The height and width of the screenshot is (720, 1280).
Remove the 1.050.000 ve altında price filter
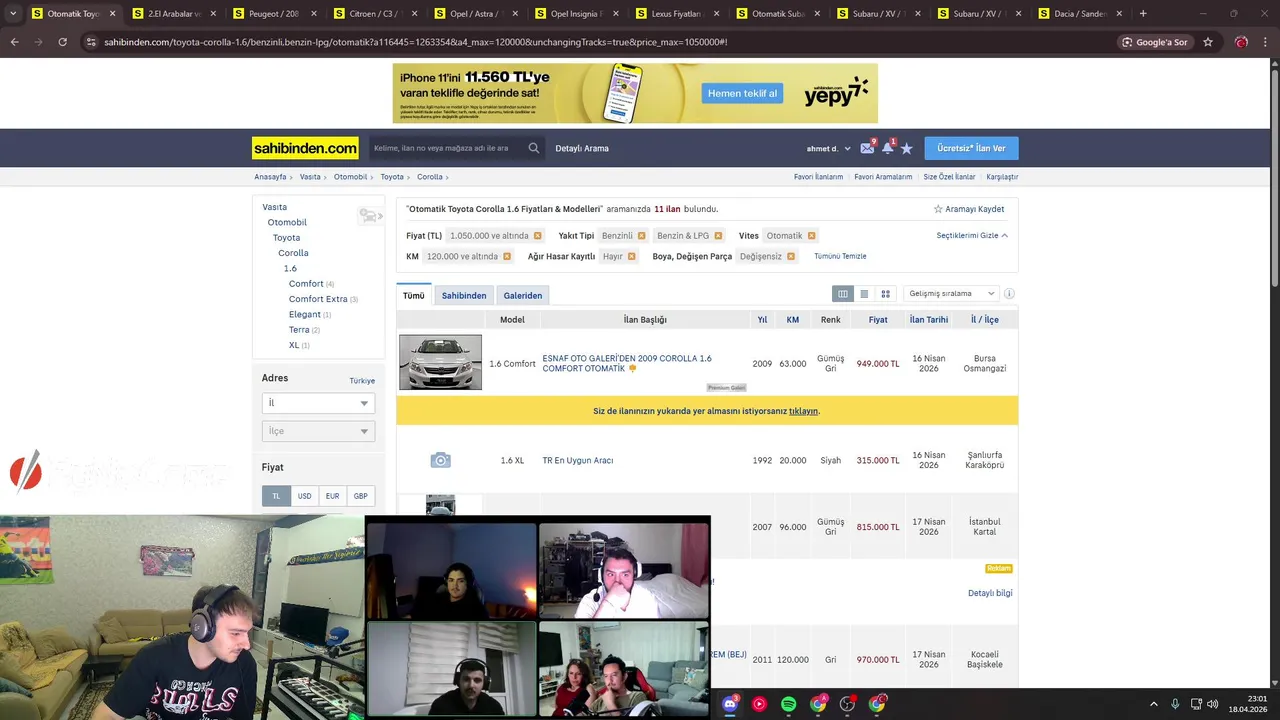[537, 236]
